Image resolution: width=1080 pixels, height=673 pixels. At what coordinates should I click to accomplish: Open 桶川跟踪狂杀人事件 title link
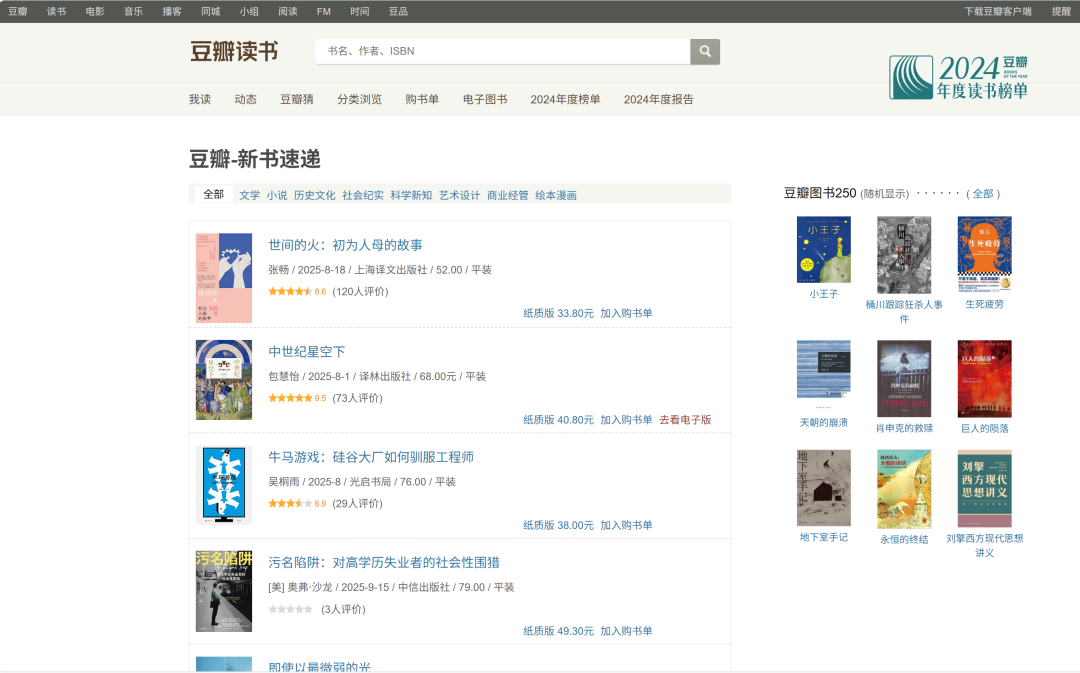[904, 311]
